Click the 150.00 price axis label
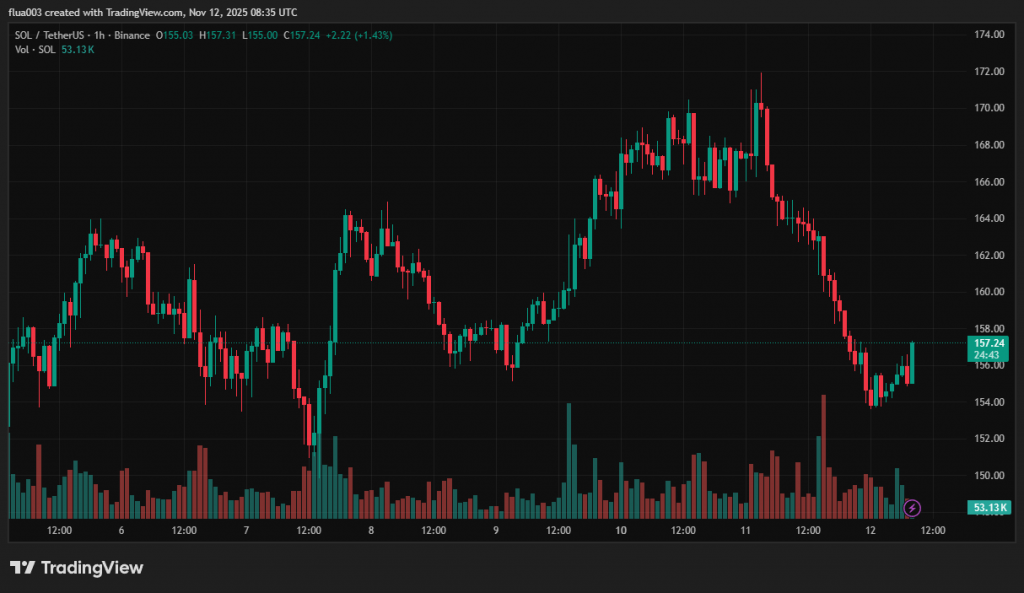The image size is (1024, 593). pyautogui.click(x=988, y=476)
